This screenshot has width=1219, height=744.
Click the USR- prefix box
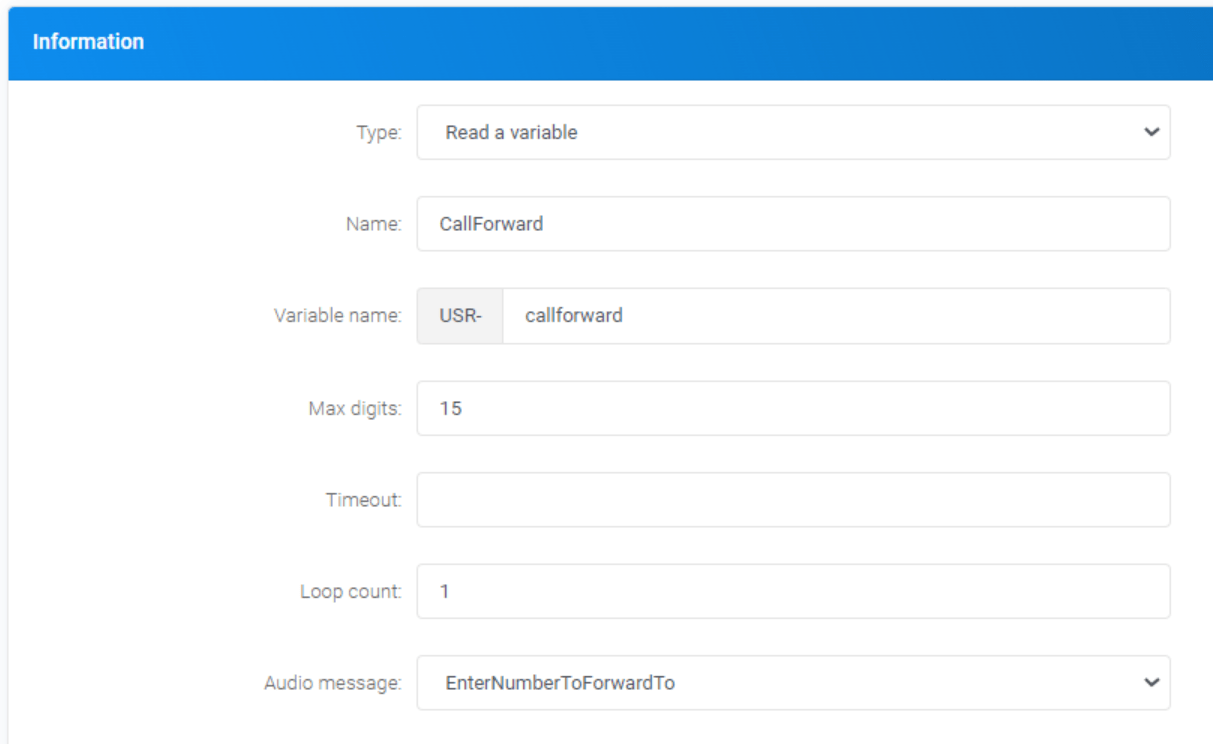(x=460, y=316)
